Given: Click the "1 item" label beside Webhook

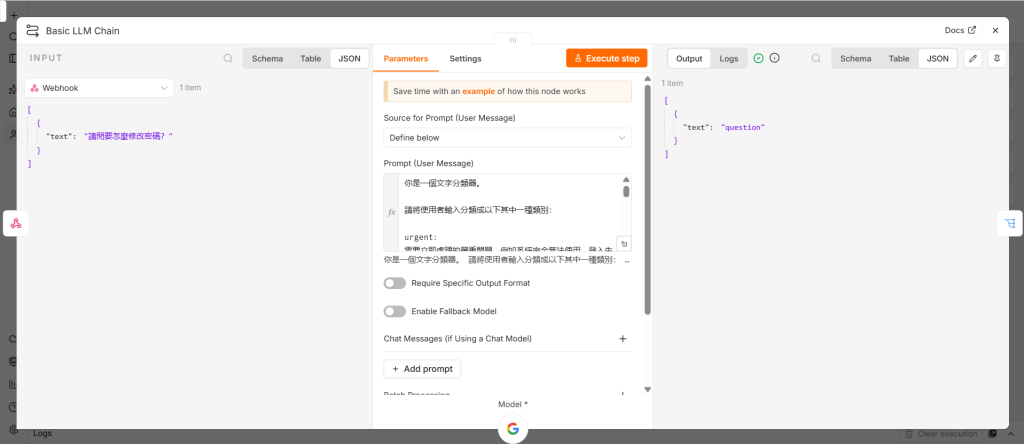Looking at the screenshot, I should point(190,87).
